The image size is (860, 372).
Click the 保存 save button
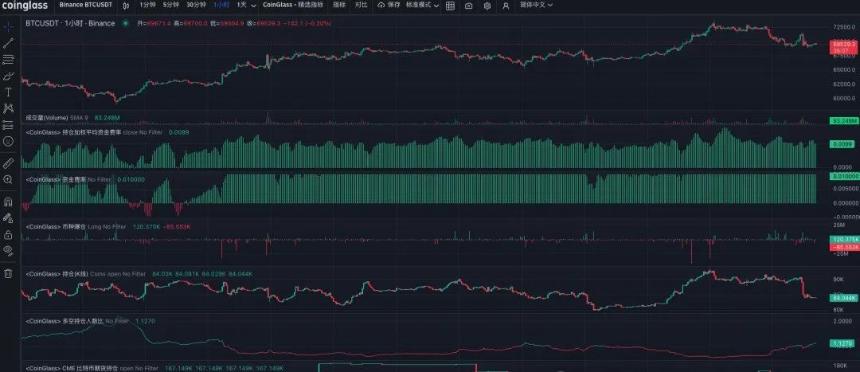389,5
